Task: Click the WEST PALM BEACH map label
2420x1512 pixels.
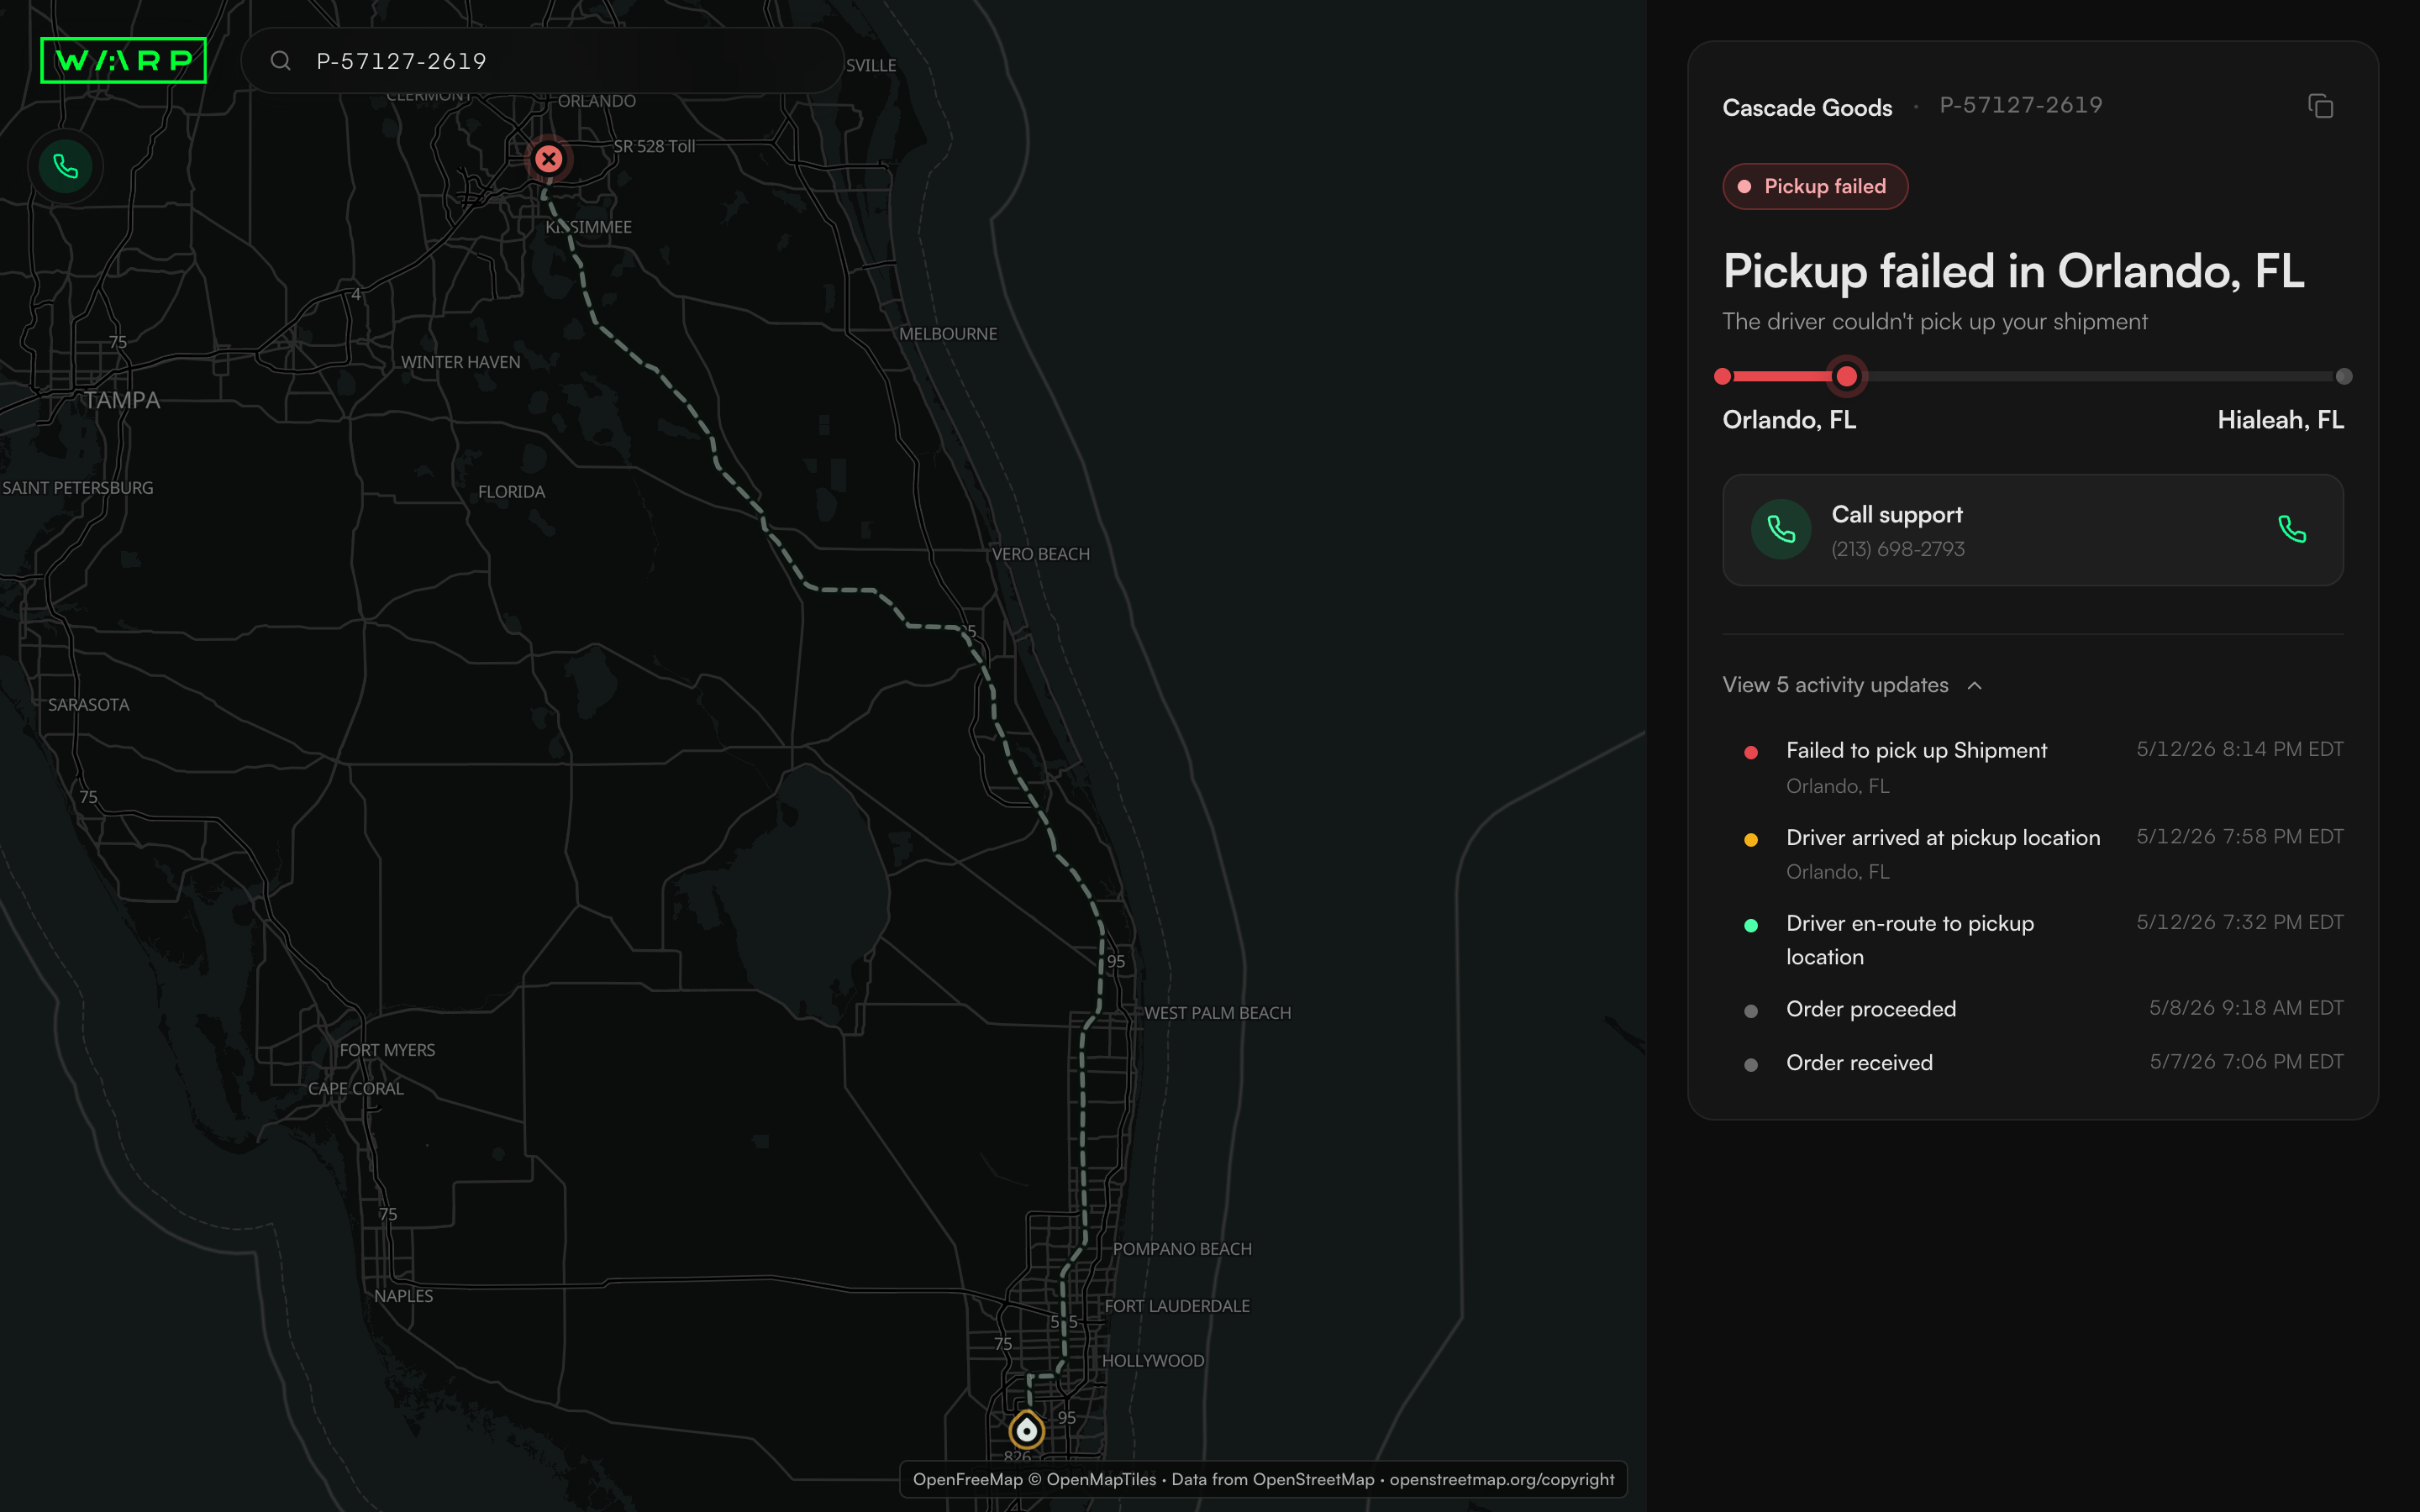Action: click(1217, 1013)
